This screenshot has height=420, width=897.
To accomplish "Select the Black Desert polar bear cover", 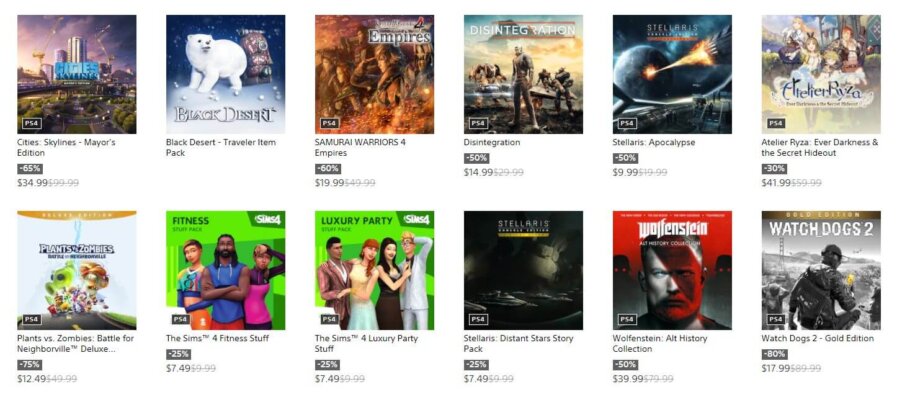I will point(225,74).
